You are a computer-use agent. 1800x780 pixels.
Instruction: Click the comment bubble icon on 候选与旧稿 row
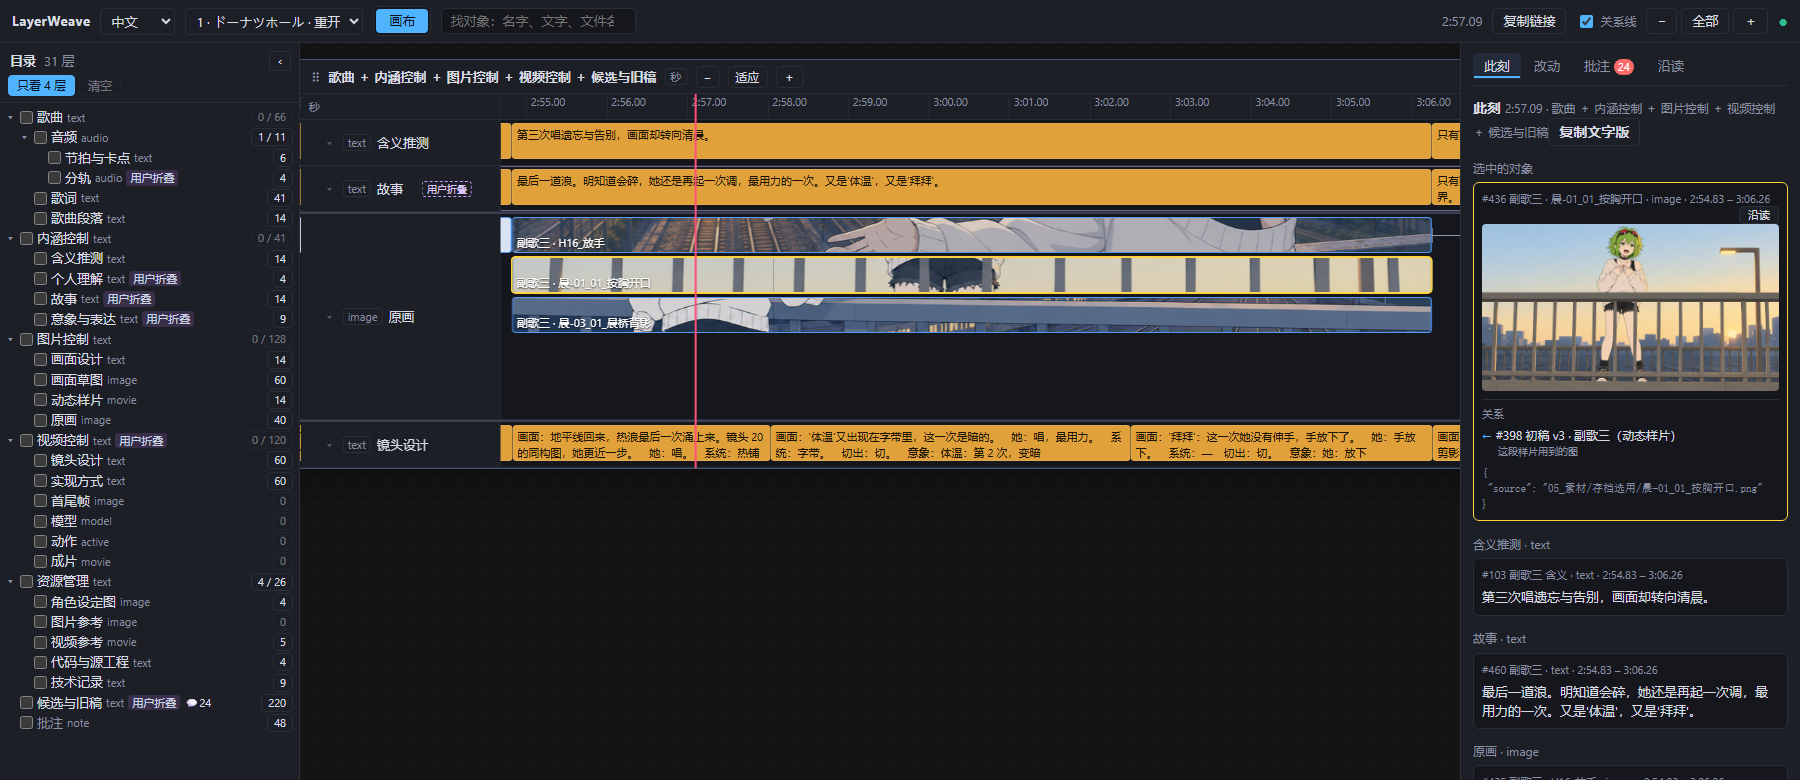(x=192, y=703)
